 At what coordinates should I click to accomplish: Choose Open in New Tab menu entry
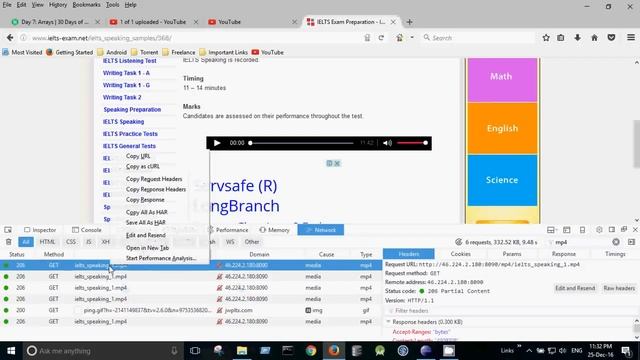click(147, 248)
